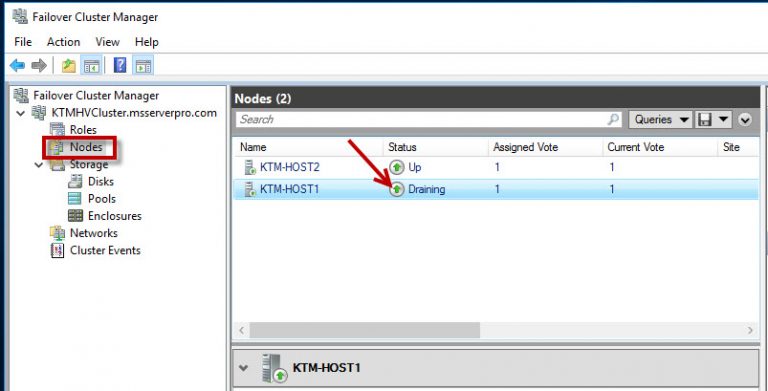The image size is (768, 391).
Task: Click the search magnifier icon
Action: coord(613,119)
